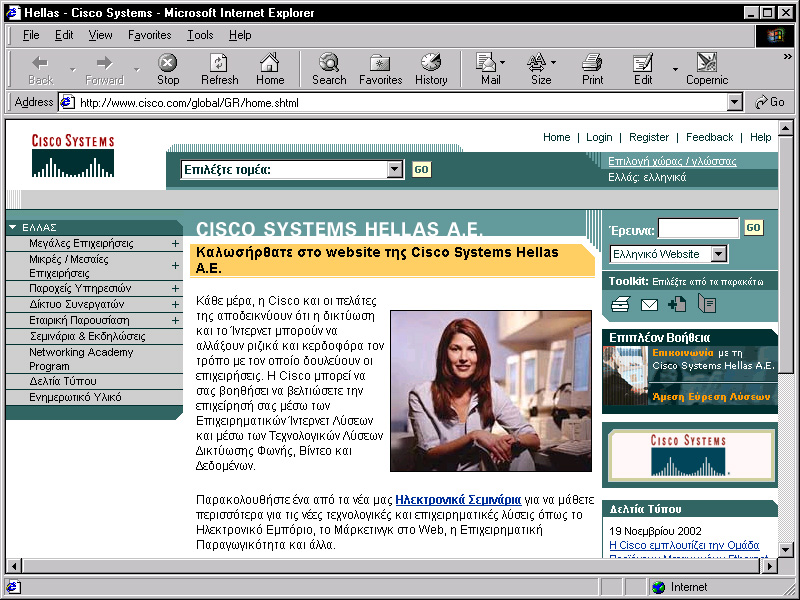Open 'Networking Academy Program' in the sidebar
Image resolution: width=800 pixels, height=600 pixels.
[x=81, y=359]
